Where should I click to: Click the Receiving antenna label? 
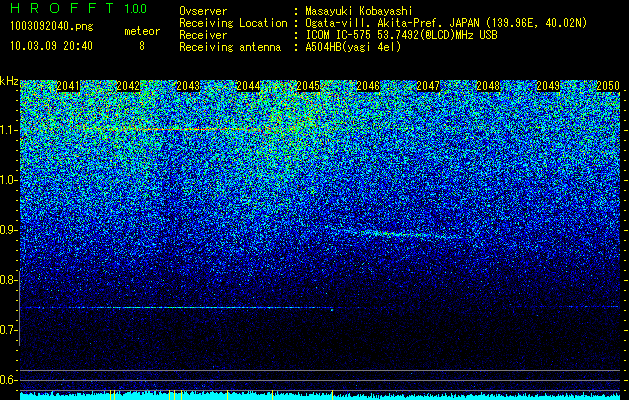[230, 47]
